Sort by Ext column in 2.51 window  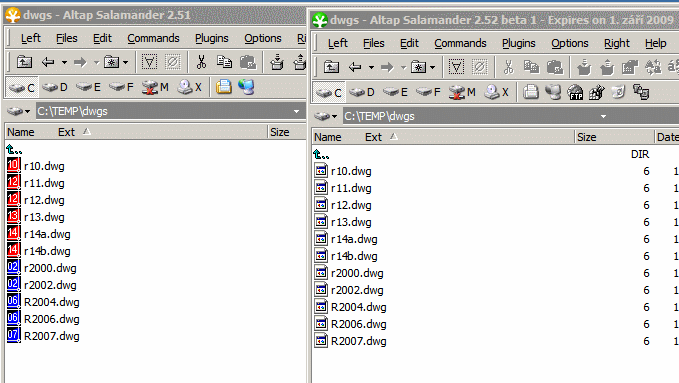tap(66, 132)
